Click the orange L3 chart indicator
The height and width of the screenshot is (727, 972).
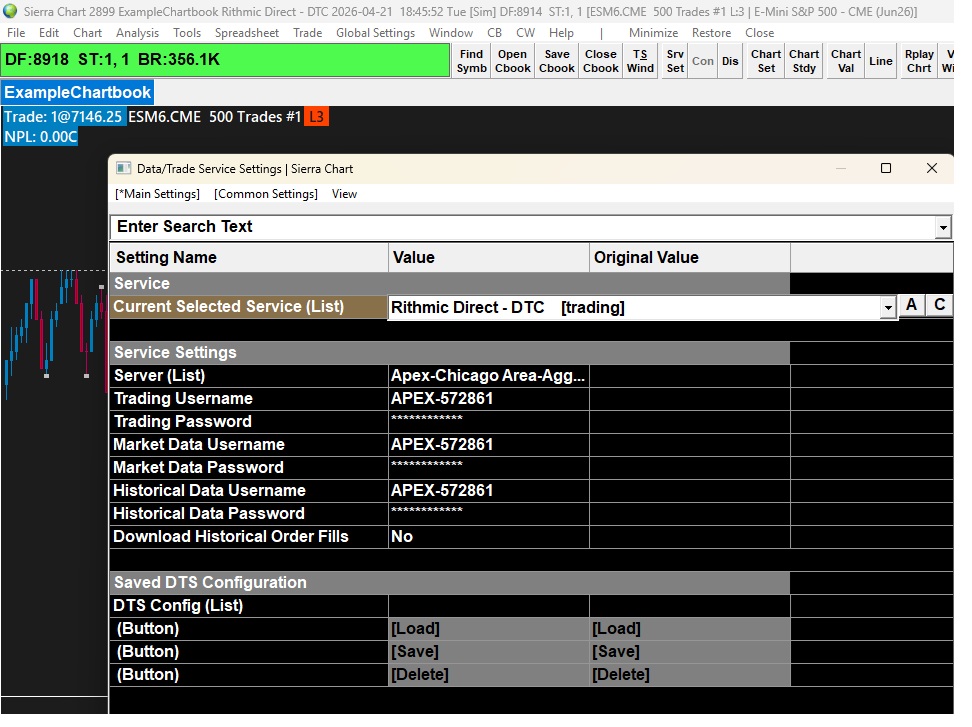[316, 117]
